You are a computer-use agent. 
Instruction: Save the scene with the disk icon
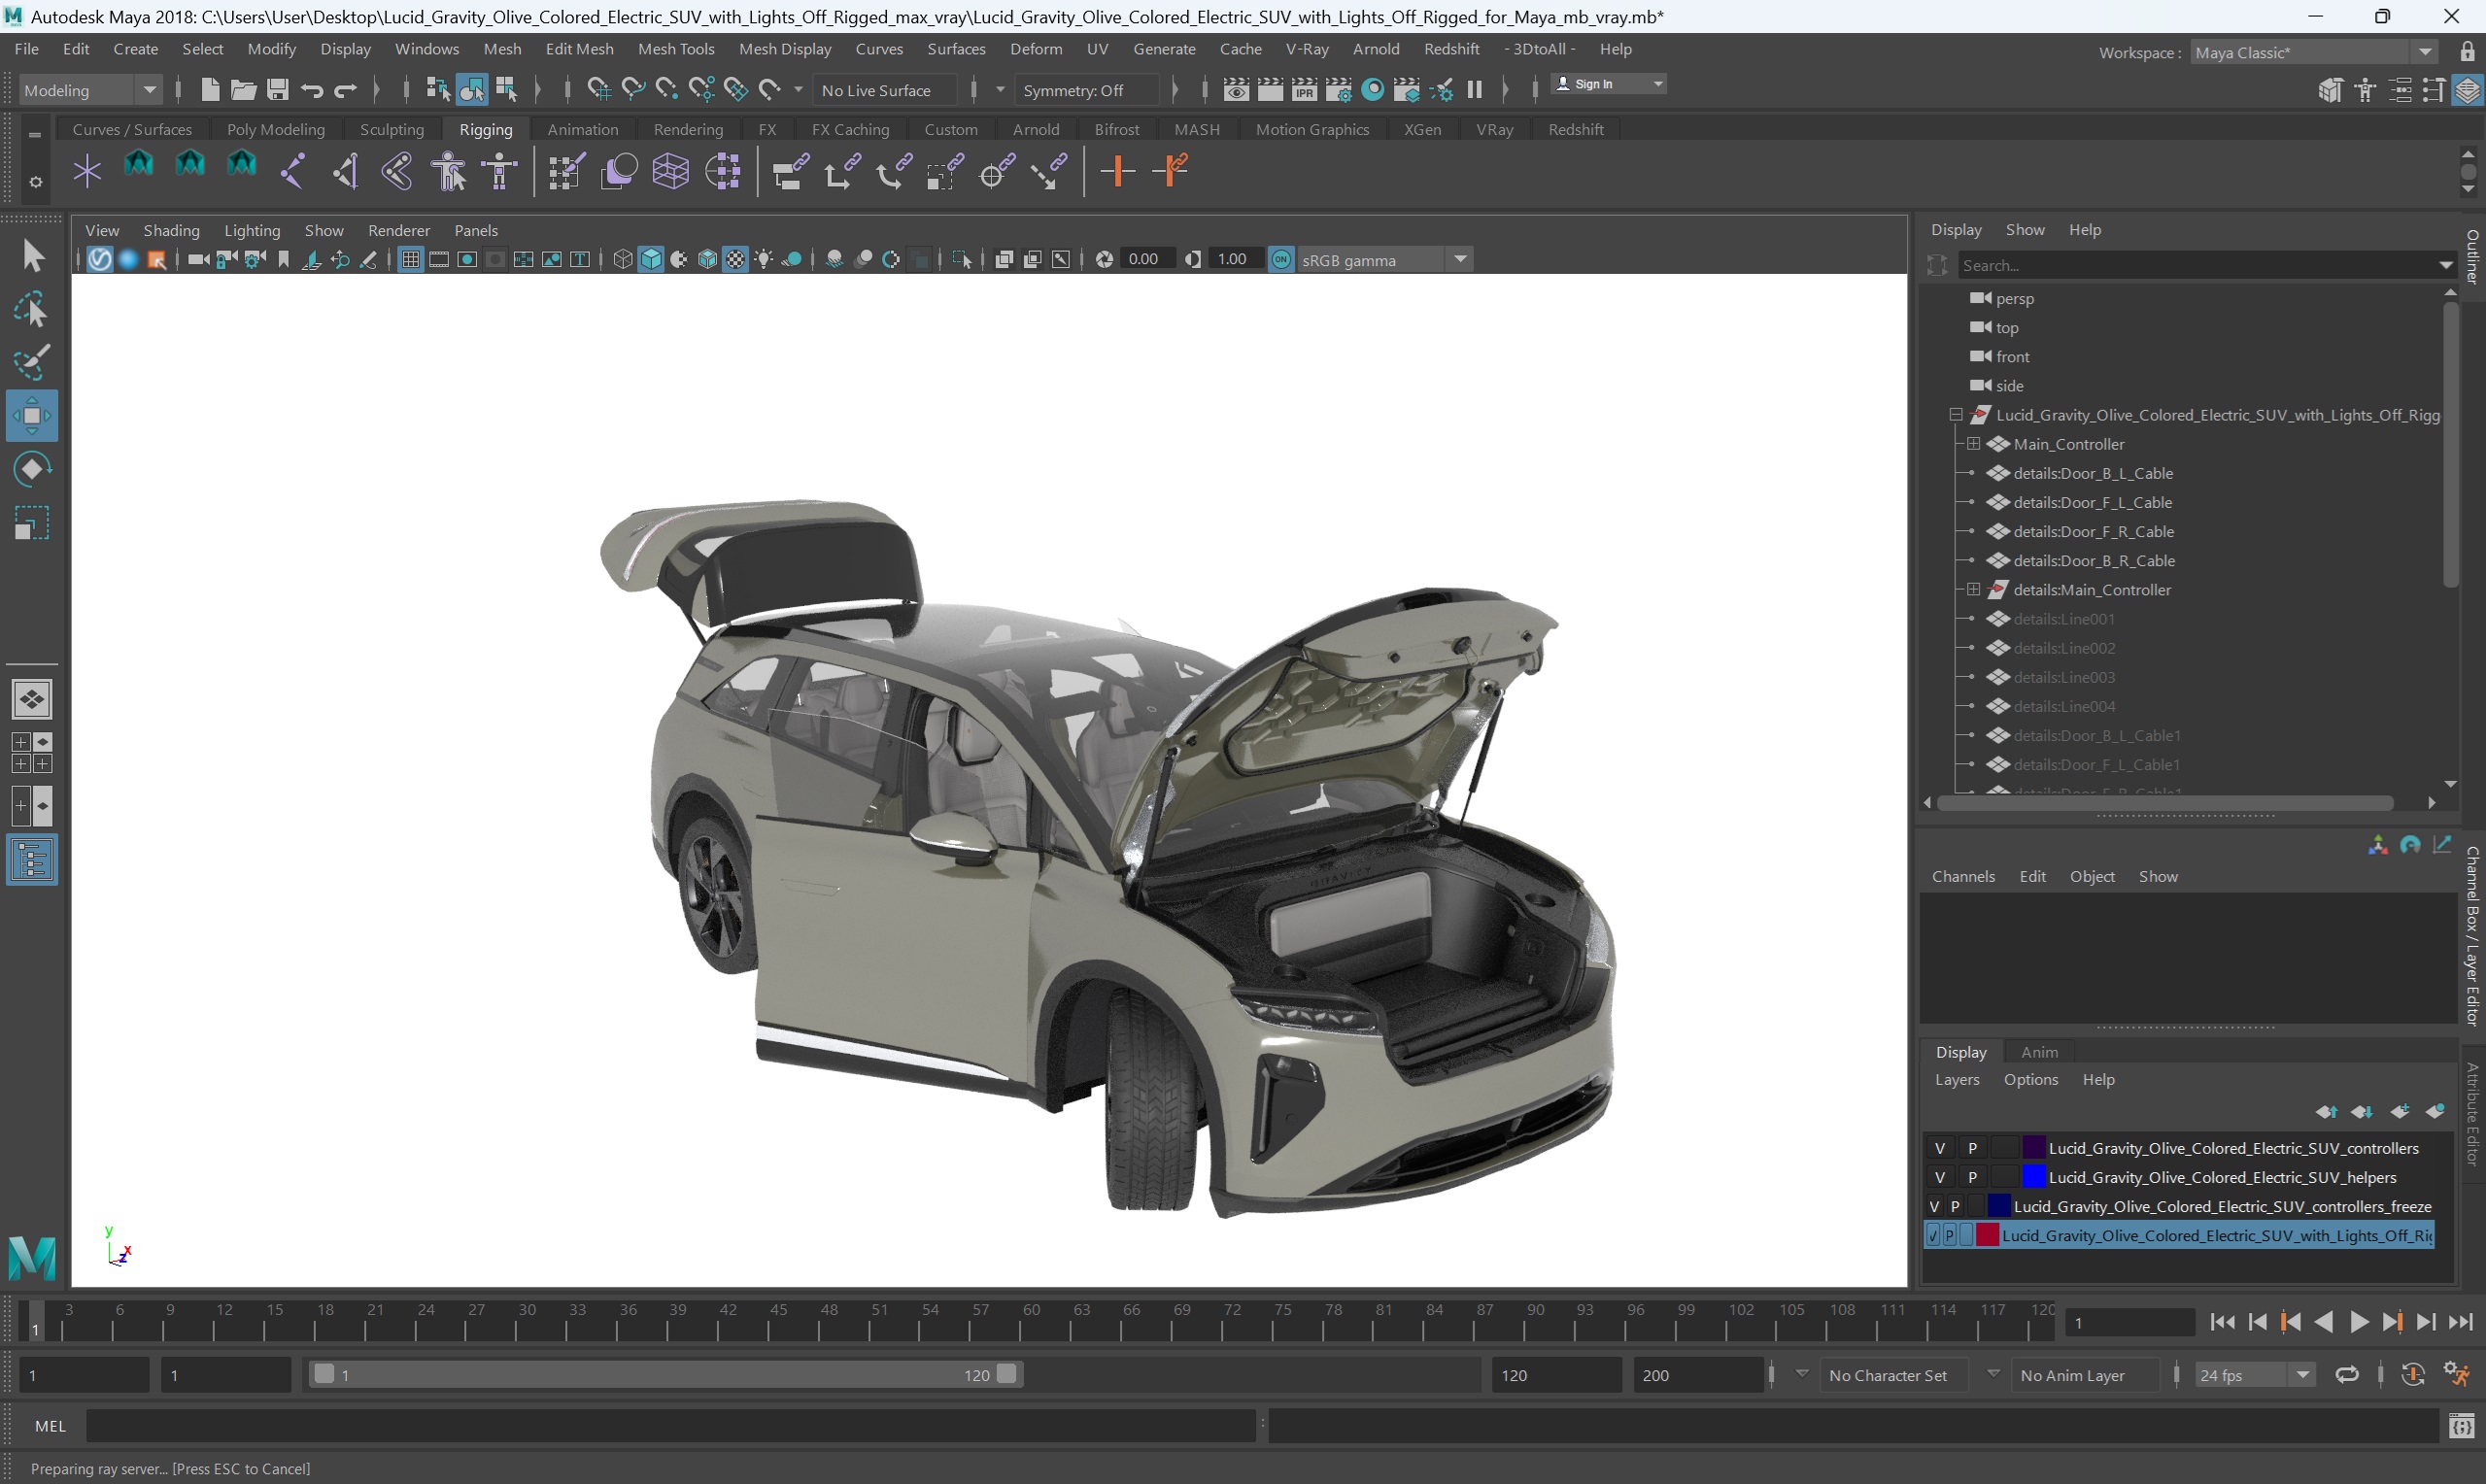pyautogui.click(x=277, y=90)
